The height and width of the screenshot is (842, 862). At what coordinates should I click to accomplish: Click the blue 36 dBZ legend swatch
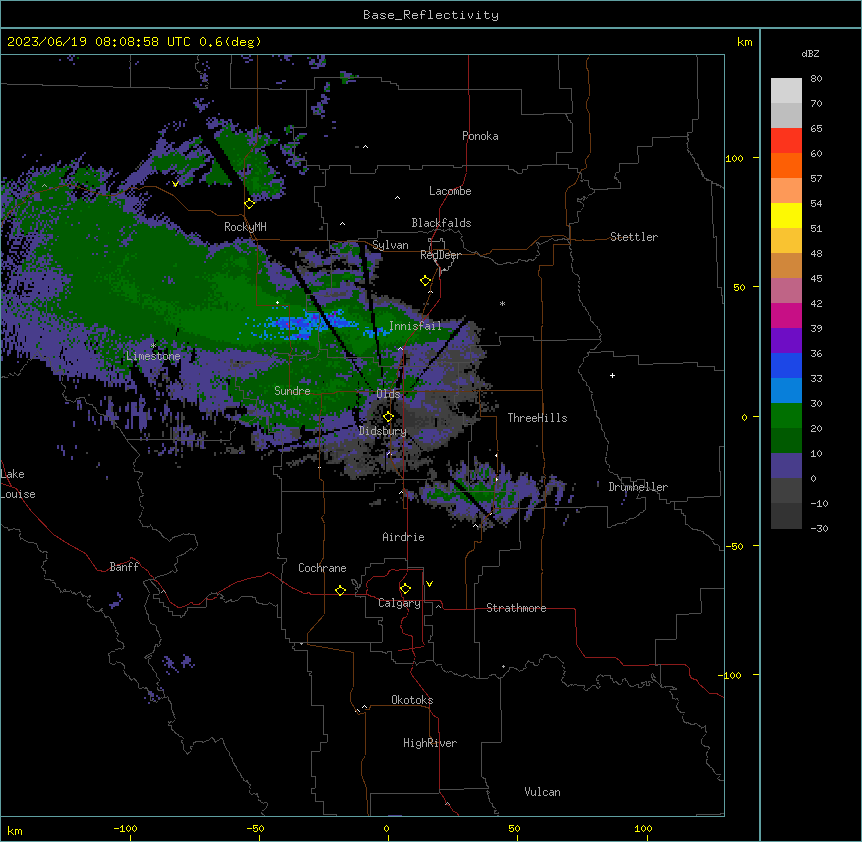pyautogui.click(x=786, y=365)
